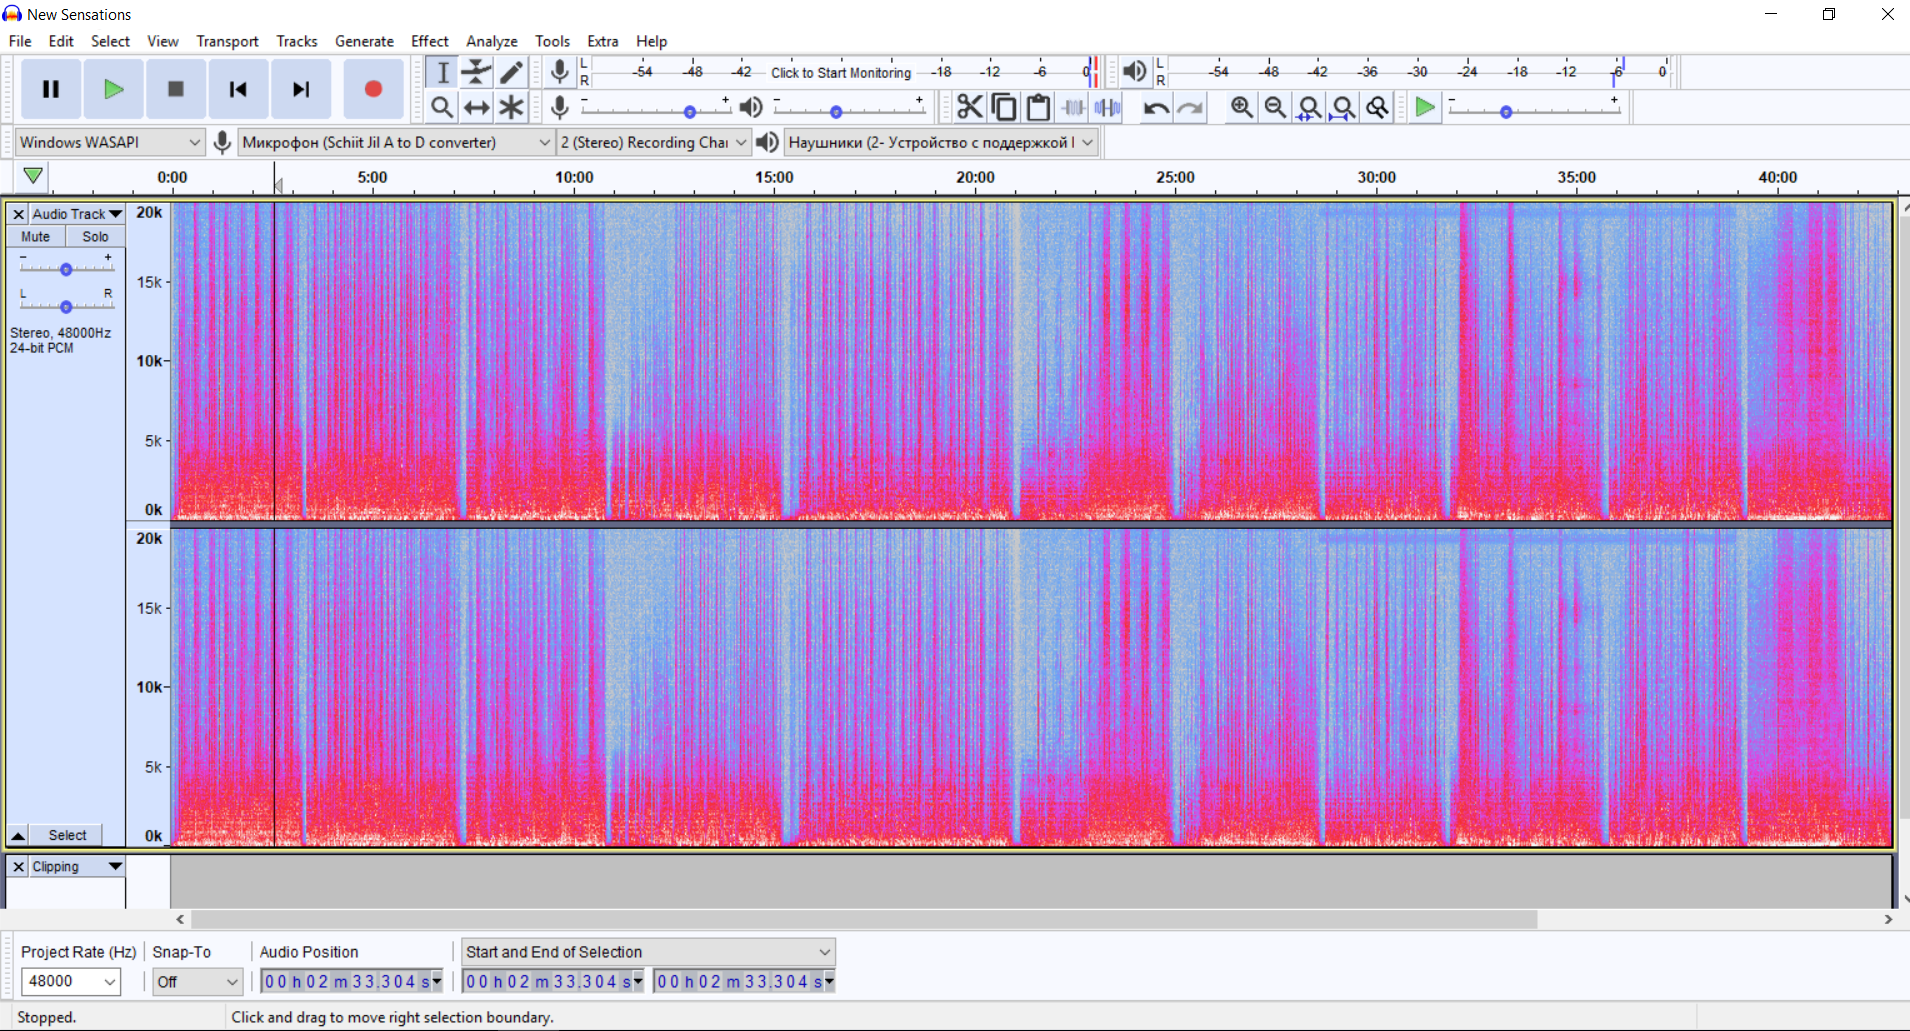
Task: Close the Audio Track with its X
Action: [x=18, y=214]
